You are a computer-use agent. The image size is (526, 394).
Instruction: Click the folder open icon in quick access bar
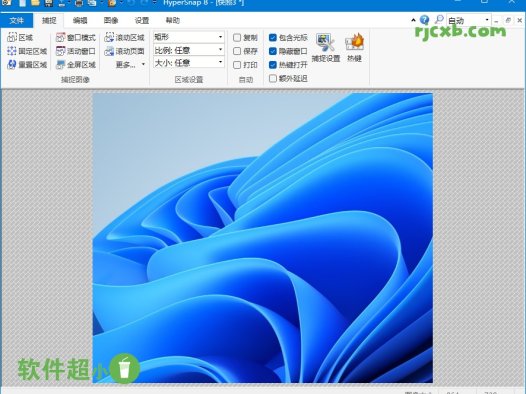coord(35,3)
